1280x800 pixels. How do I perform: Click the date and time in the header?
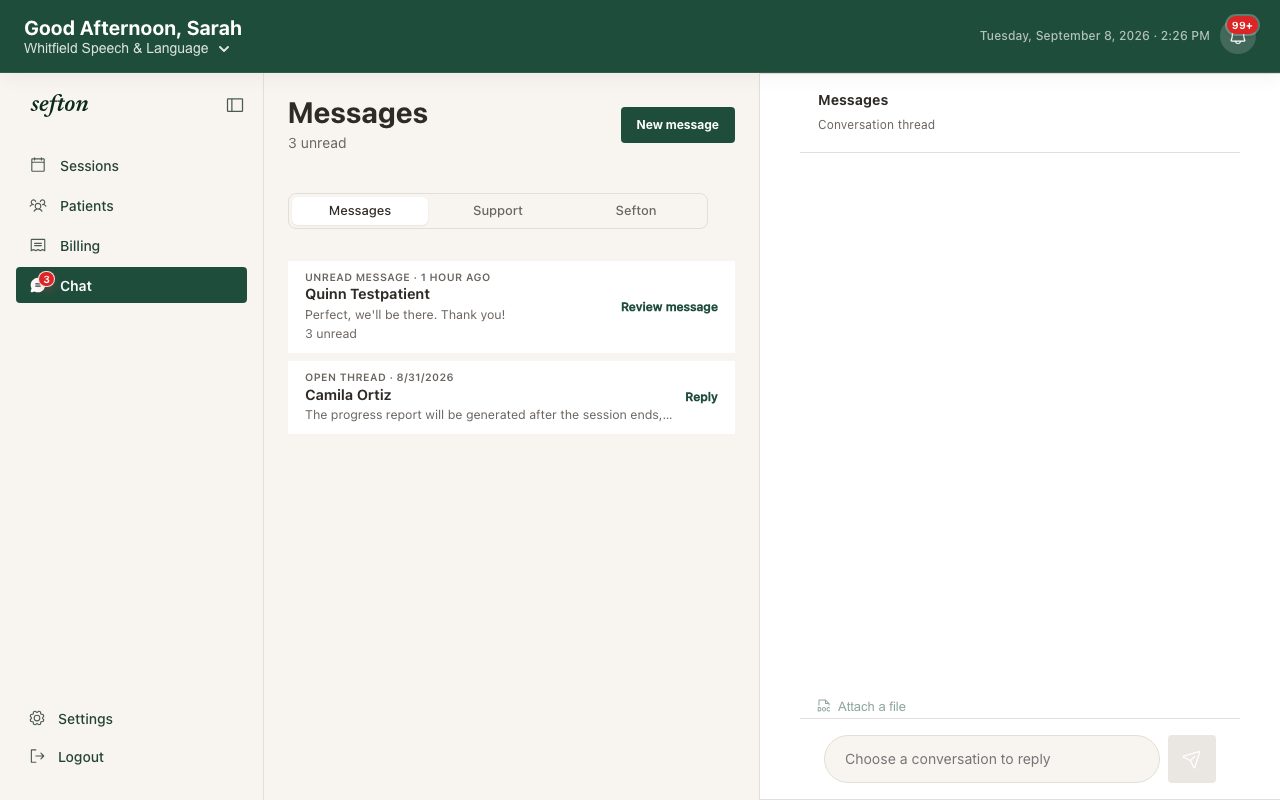[x=1094, y=36]
